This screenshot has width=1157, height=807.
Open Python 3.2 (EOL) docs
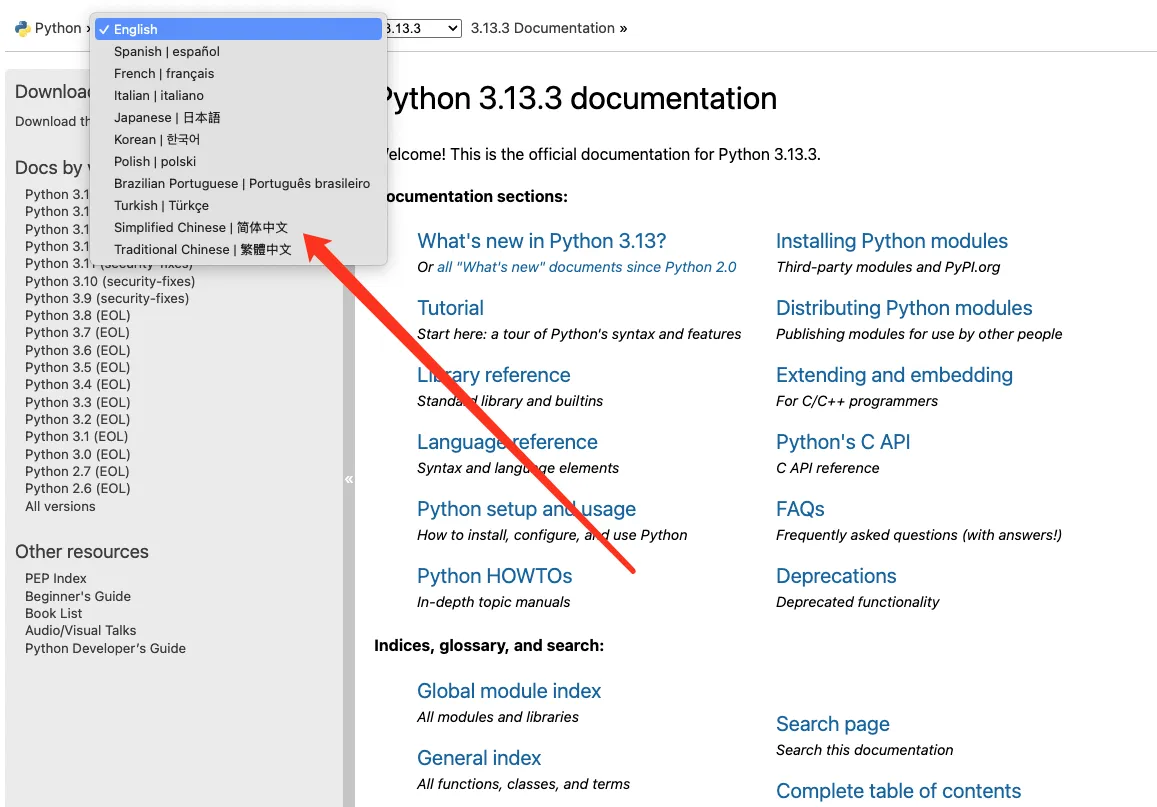(x=77, y=419)
